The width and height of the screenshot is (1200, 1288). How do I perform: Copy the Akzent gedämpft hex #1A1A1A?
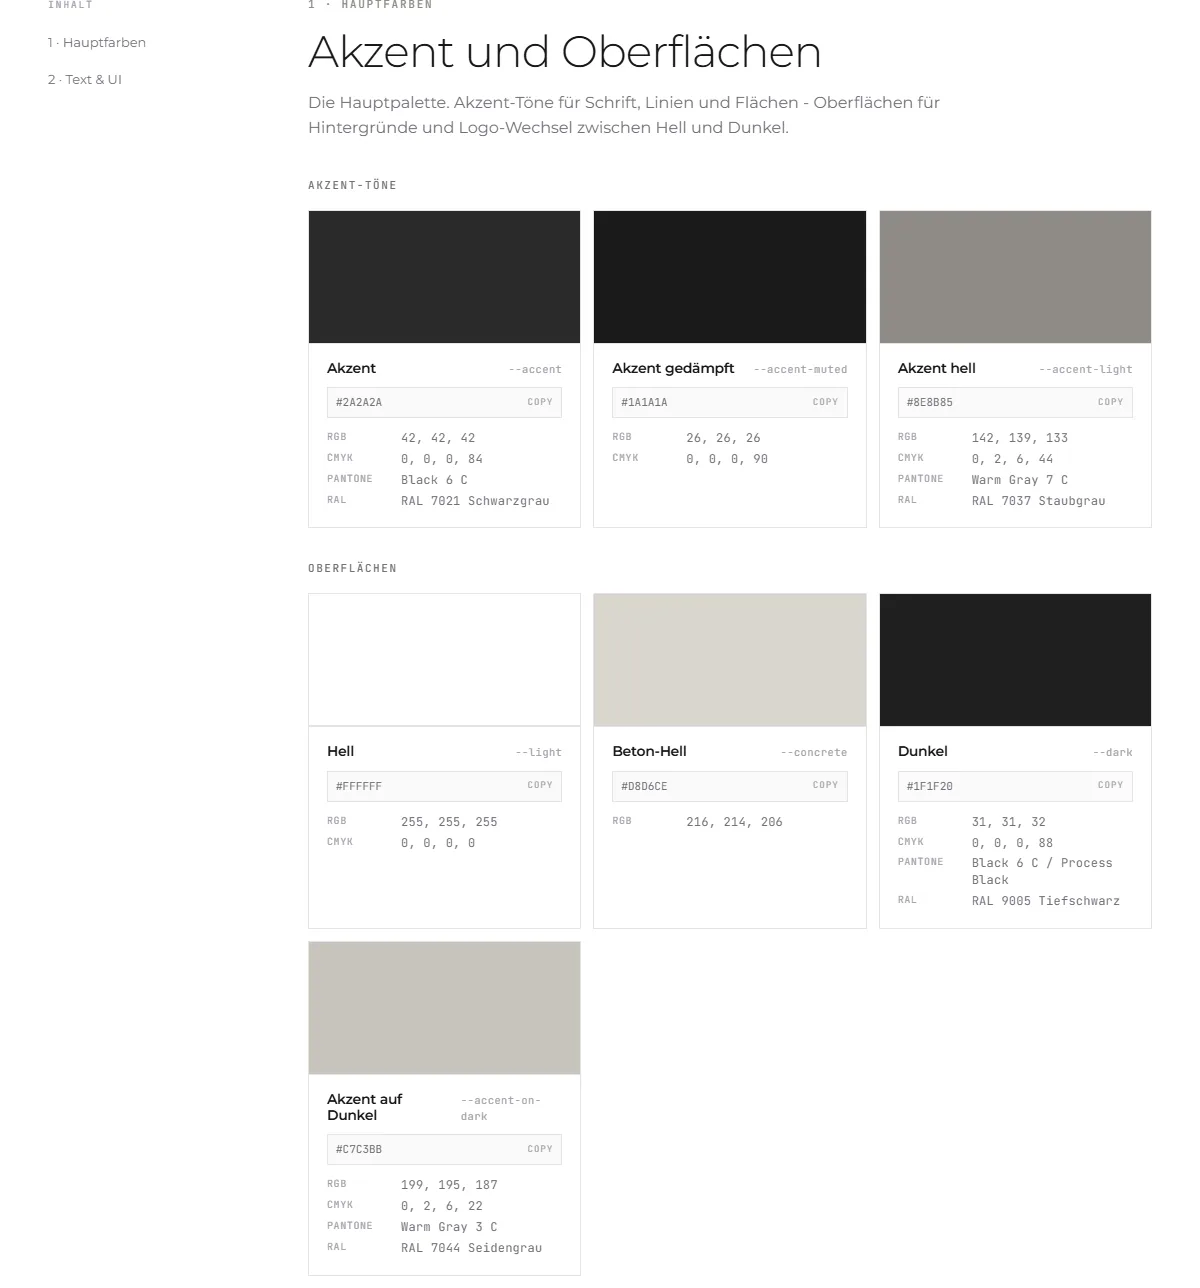[825, 402]
